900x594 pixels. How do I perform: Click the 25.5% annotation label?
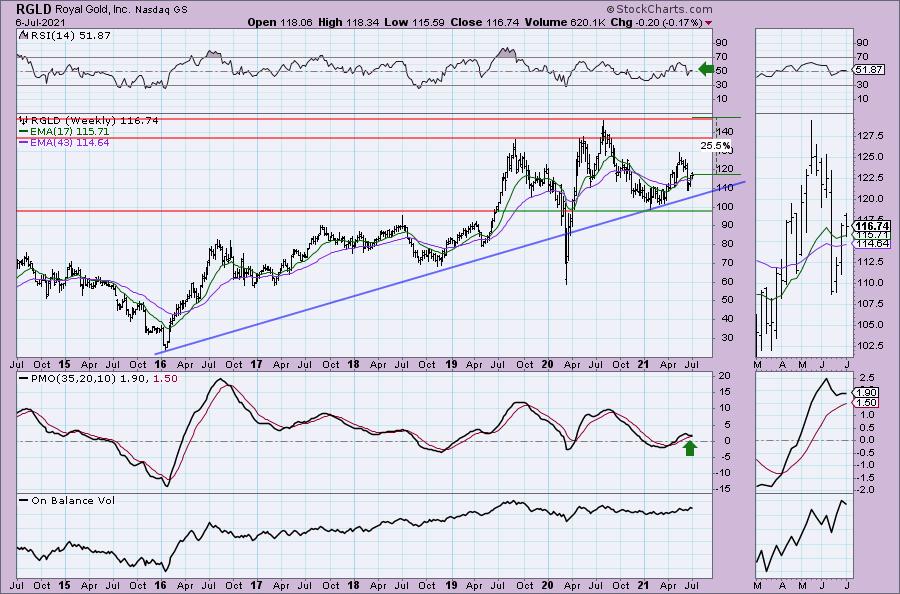(715, 146)
